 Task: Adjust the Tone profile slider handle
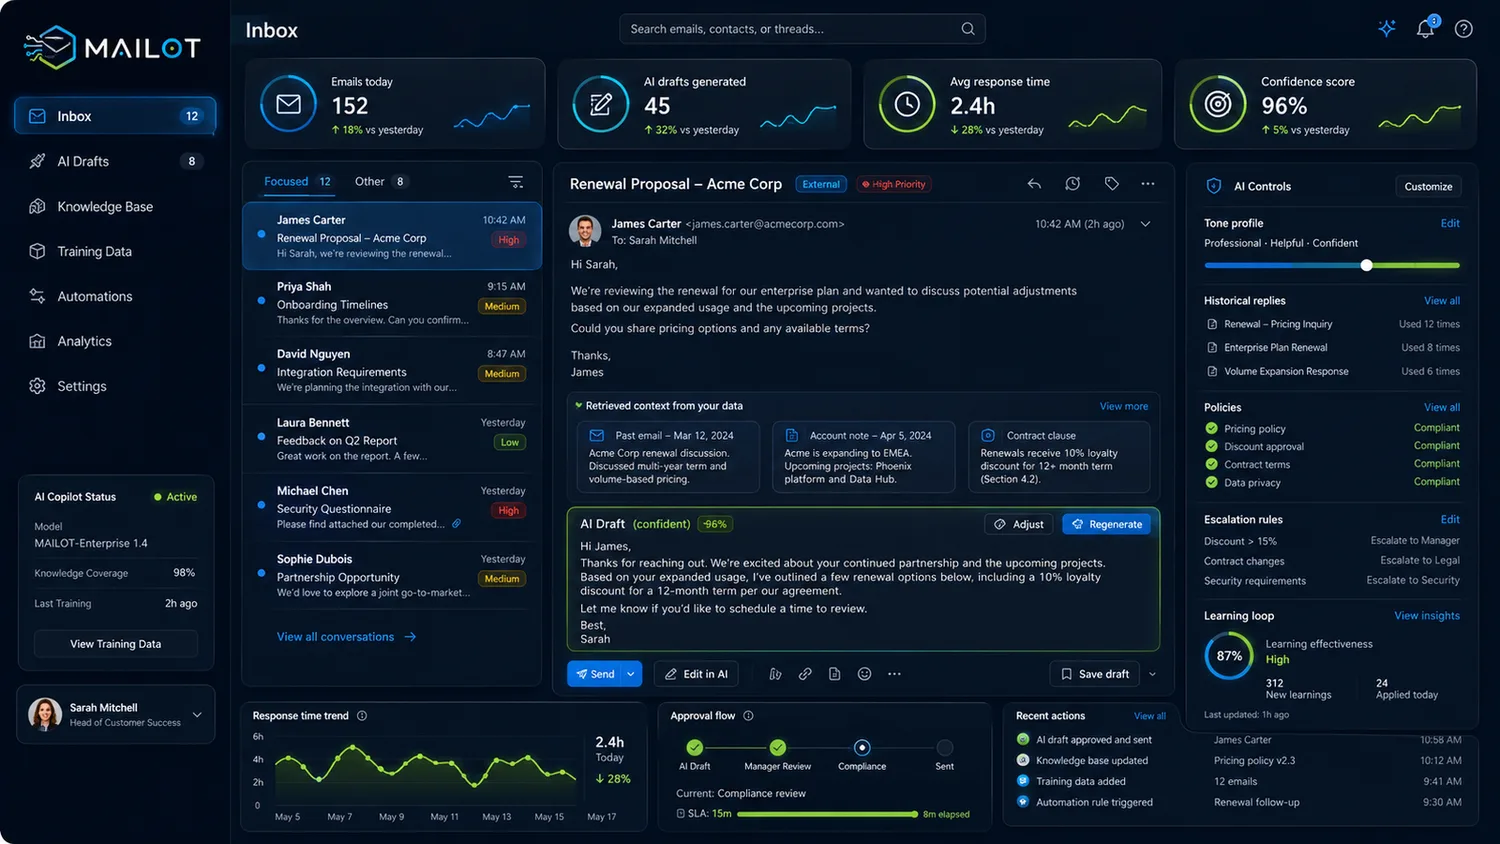(1366, 265)
